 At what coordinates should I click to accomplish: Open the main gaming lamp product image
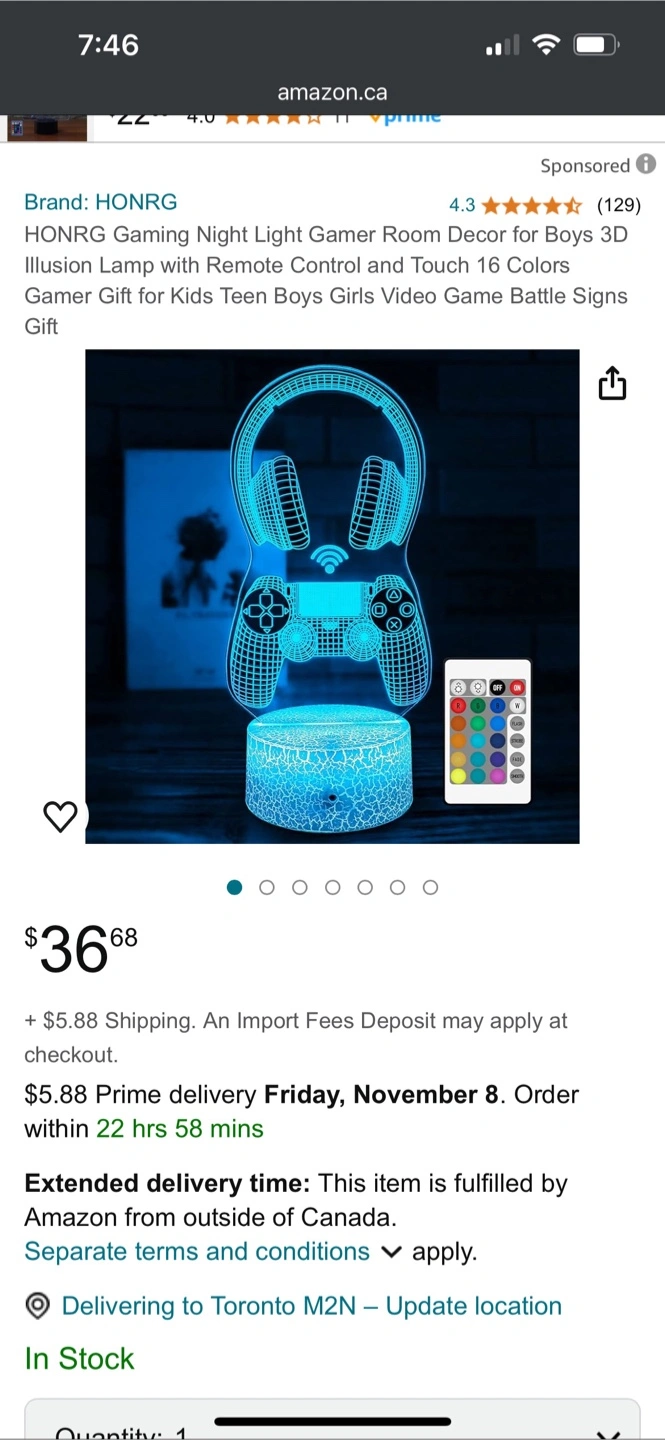point(332,596)
